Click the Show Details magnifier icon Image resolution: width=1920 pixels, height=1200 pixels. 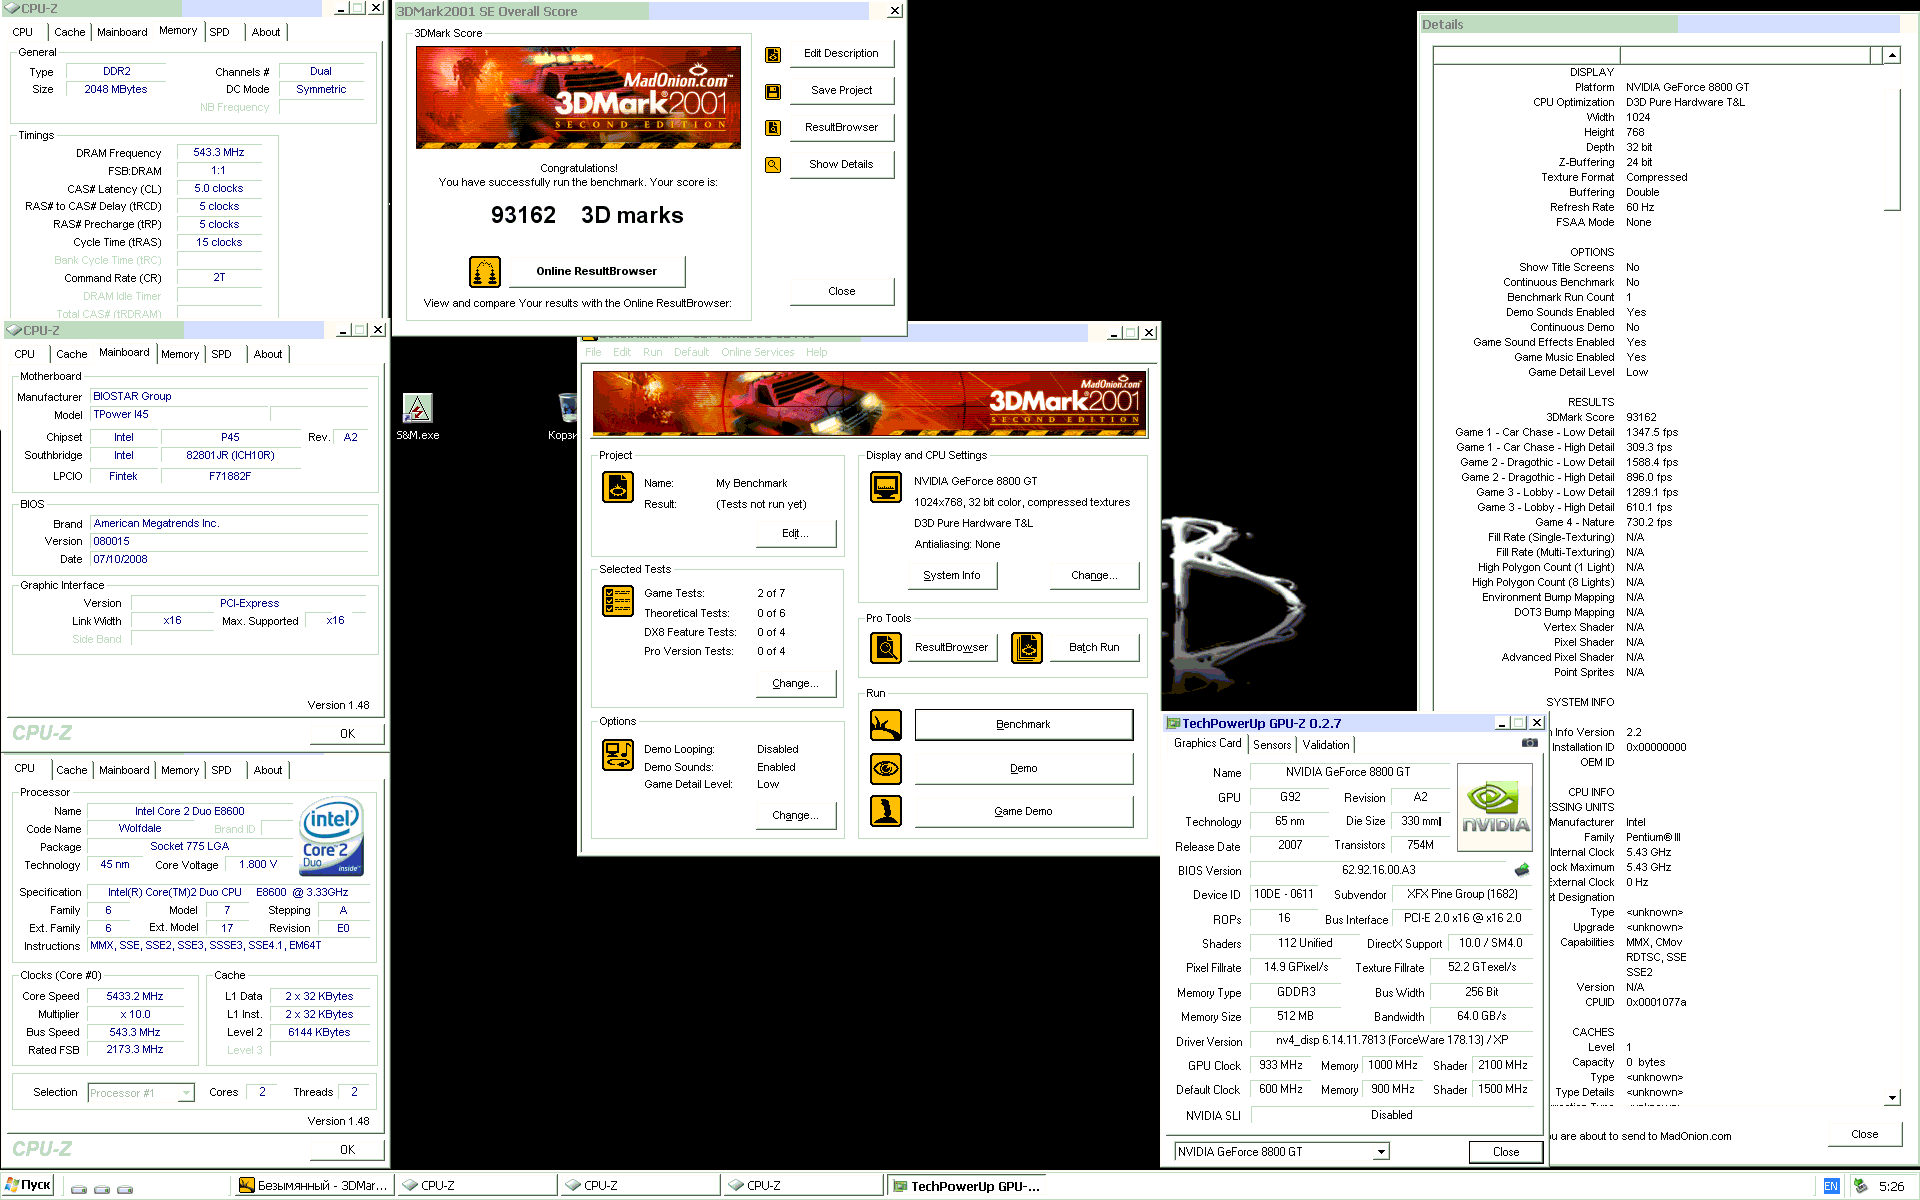click(773, 165)
